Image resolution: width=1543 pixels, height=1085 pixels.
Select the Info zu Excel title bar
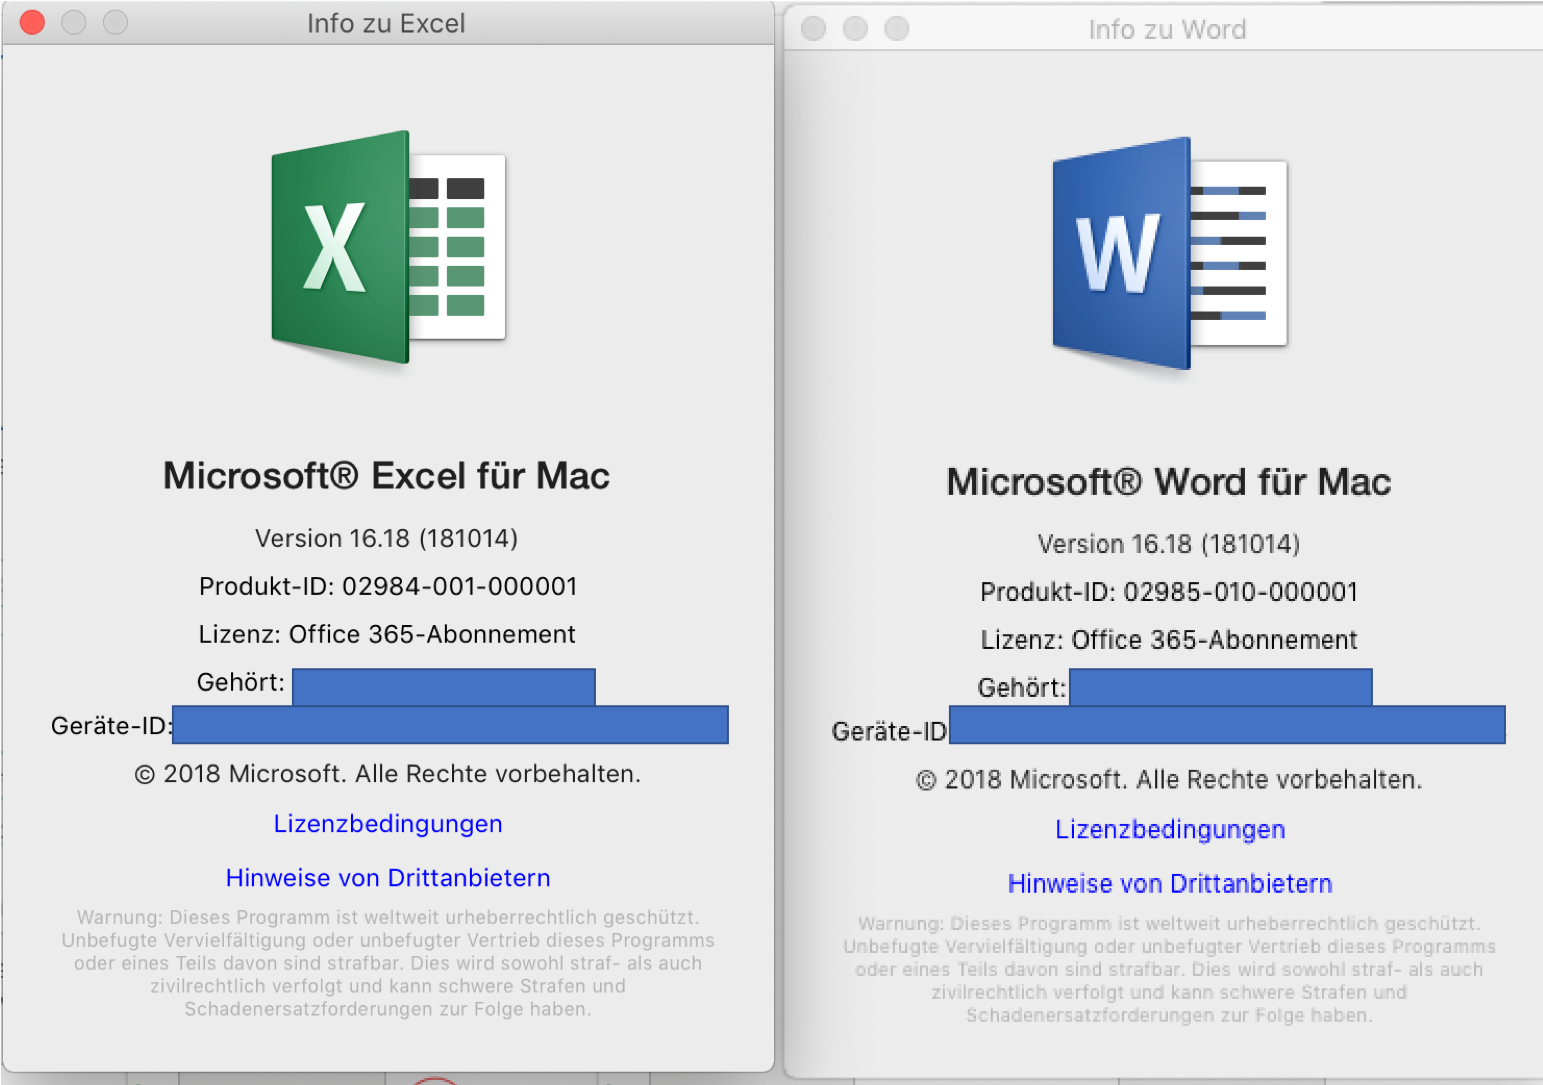coord(386,23)
